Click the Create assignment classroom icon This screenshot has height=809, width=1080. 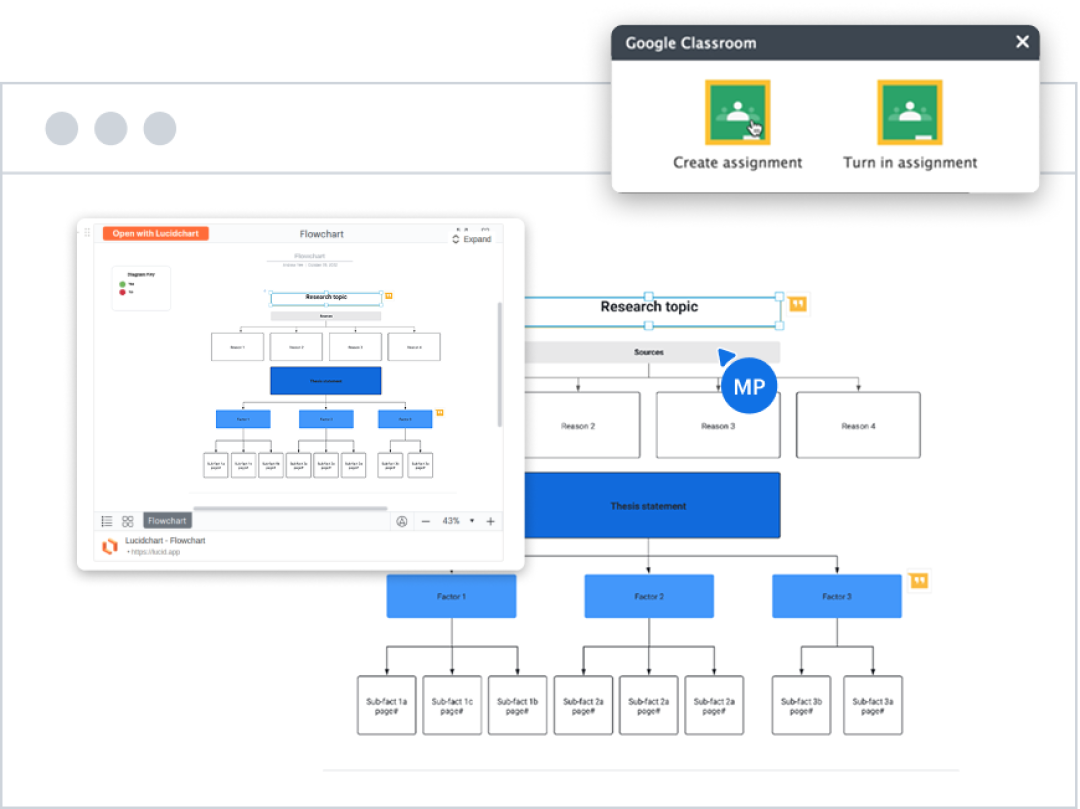[x=737, y=112]
